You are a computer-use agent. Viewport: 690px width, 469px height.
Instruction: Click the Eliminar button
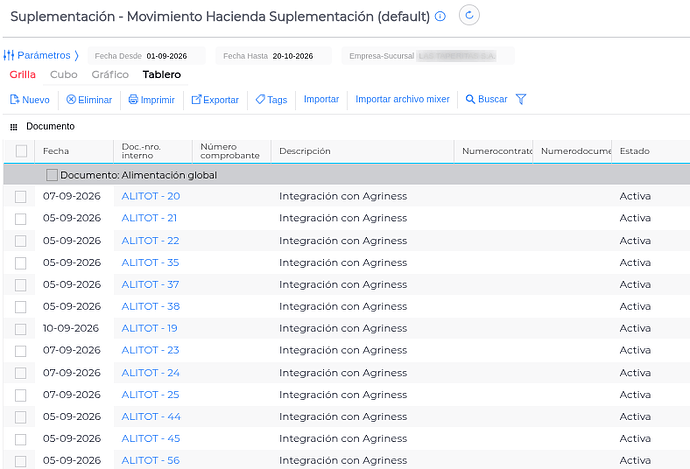[x=89, y=100]
